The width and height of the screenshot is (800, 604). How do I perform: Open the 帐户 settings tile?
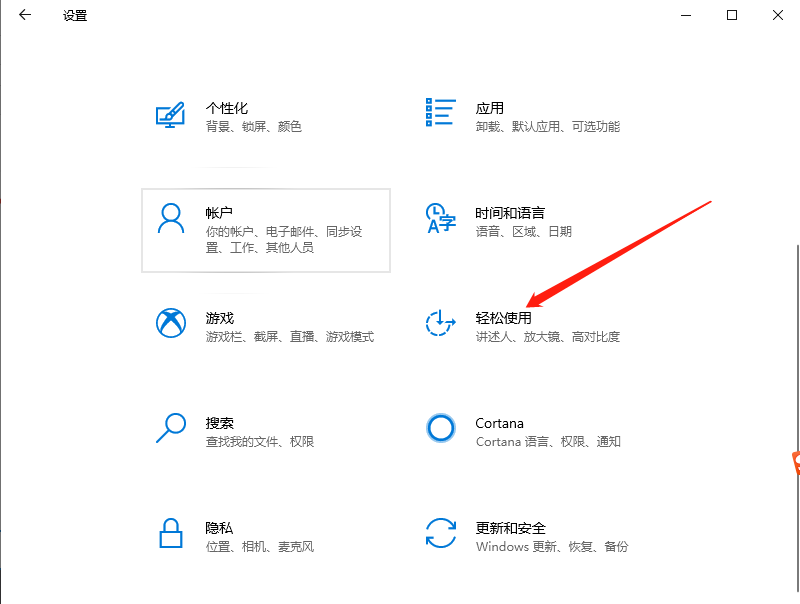click(x=265, y=230)
